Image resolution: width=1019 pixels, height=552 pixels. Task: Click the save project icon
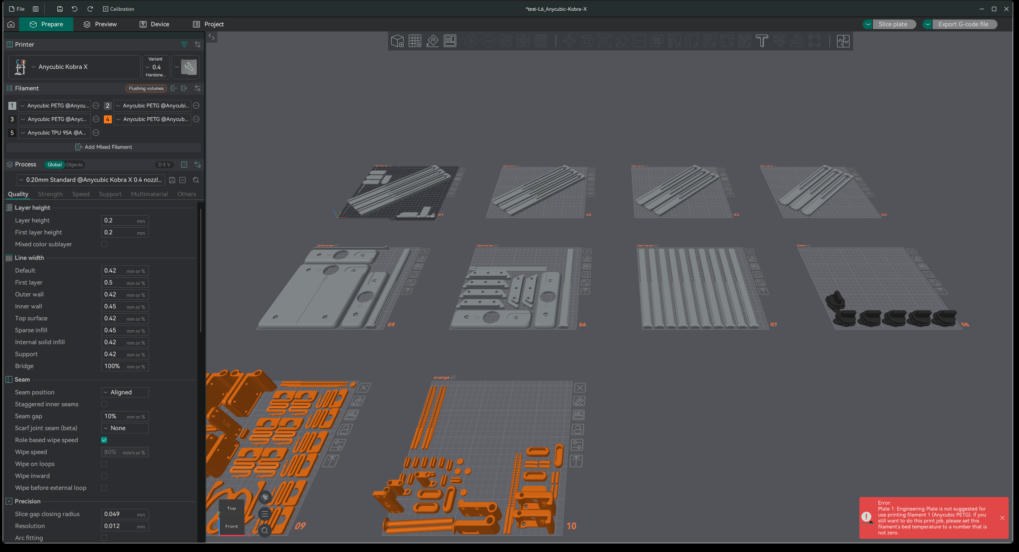click(x=59, y=9)
